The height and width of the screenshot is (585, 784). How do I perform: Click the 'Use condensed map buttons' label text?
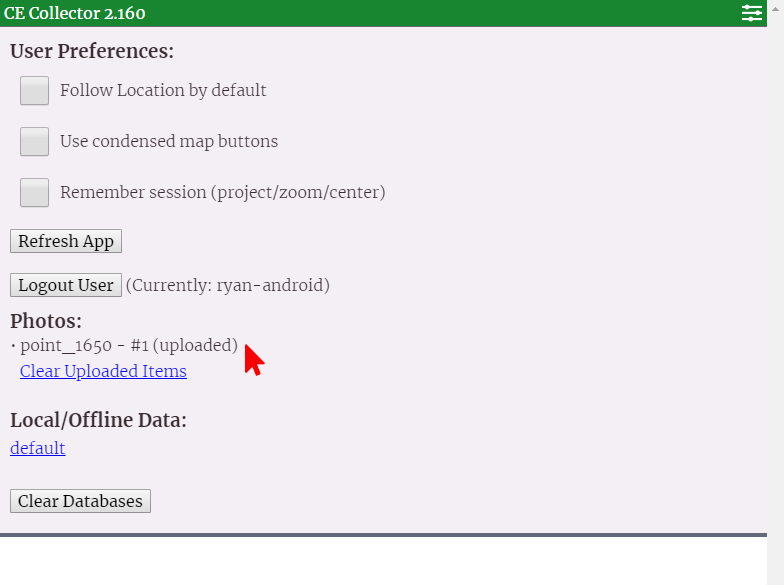click(x=169, y=141)
